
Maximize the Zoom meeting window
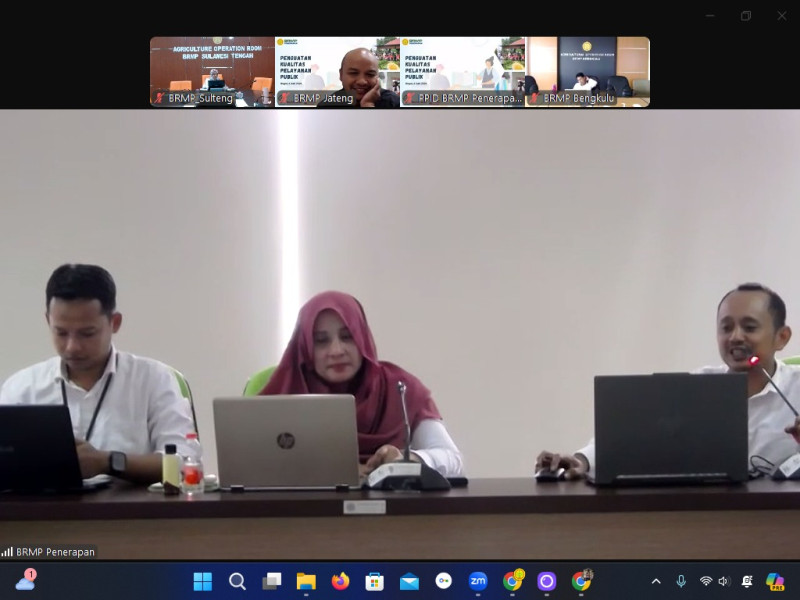(746, 16)
